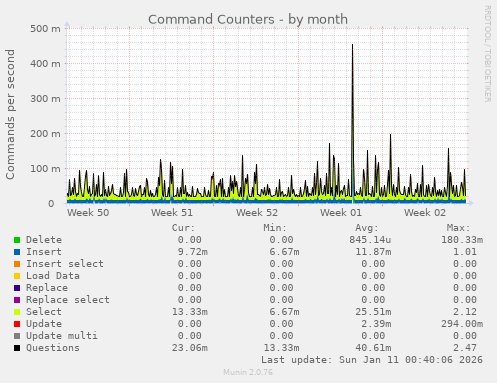
Task: Click the Delete average value 845.14u
Action: click(370, 240)
